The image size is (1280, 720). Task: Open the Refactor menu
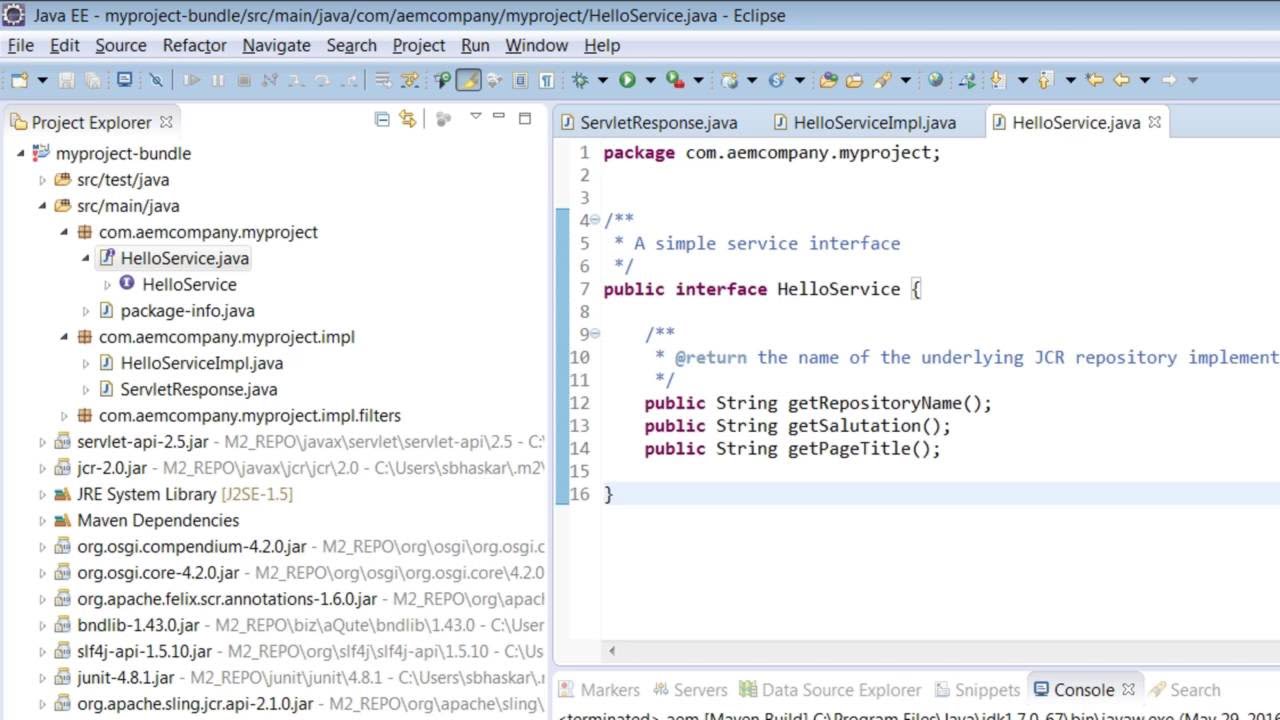click(x=194, y=45)
